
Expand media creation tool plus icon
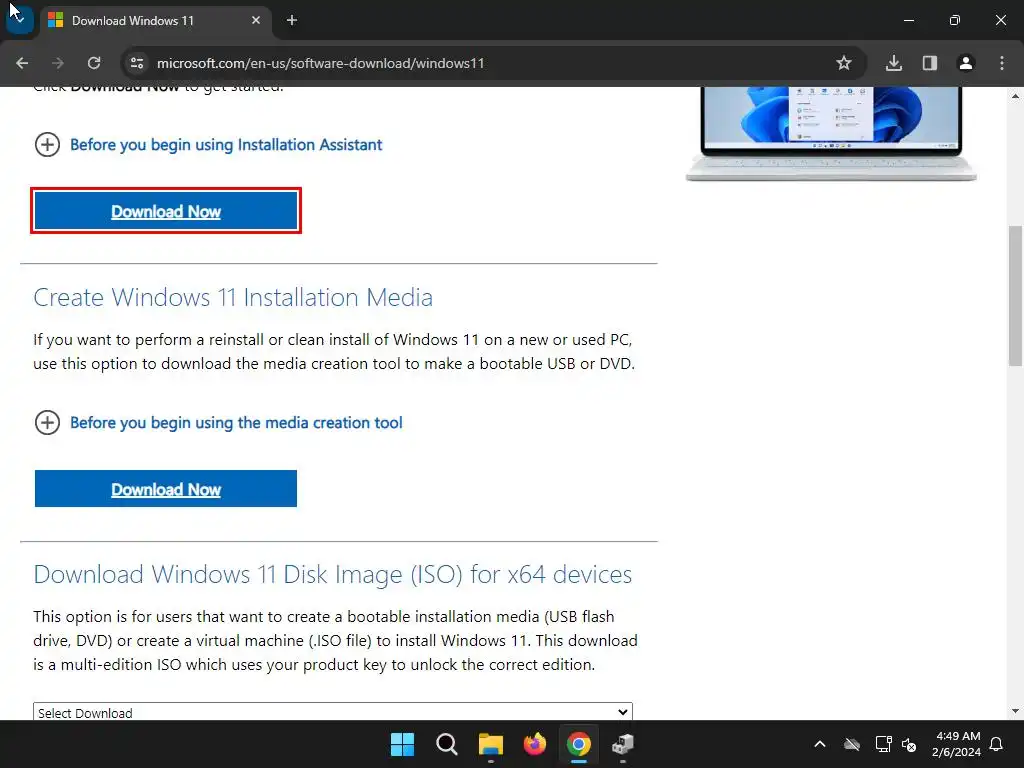pos(47,423)
